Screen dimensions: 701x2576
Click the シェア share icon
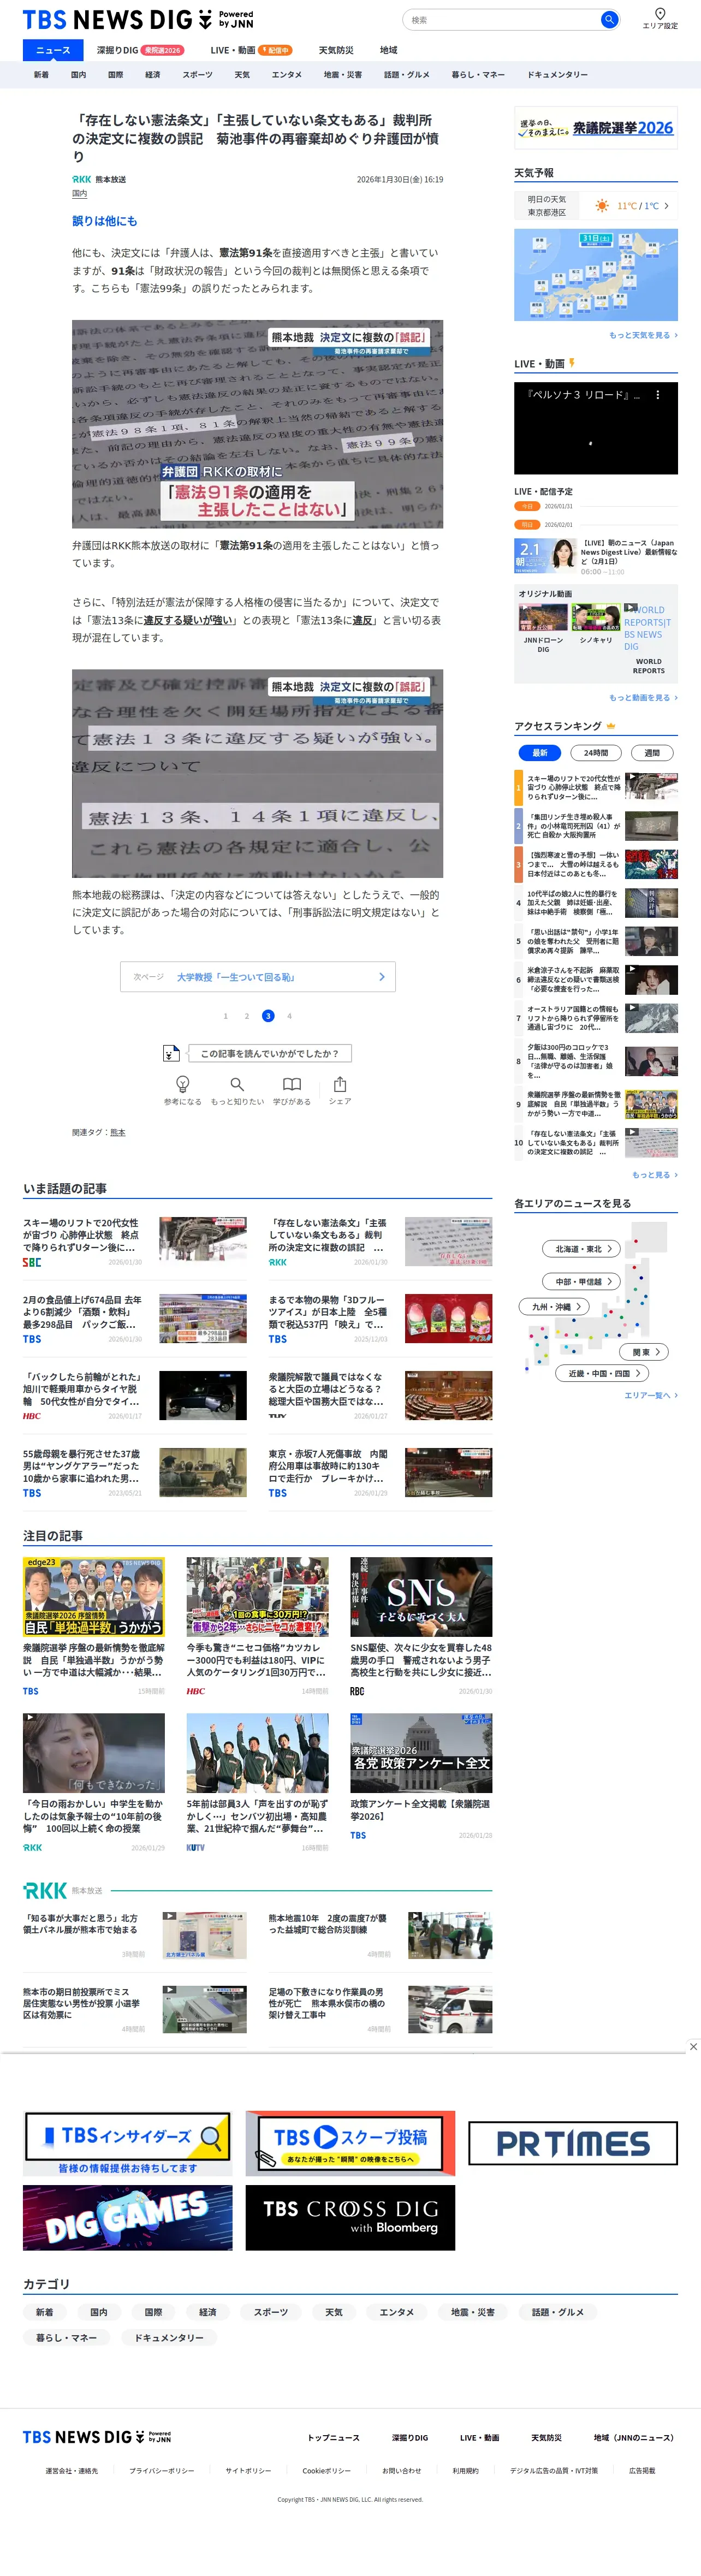pyautogui.click(x=340, y=1084)
